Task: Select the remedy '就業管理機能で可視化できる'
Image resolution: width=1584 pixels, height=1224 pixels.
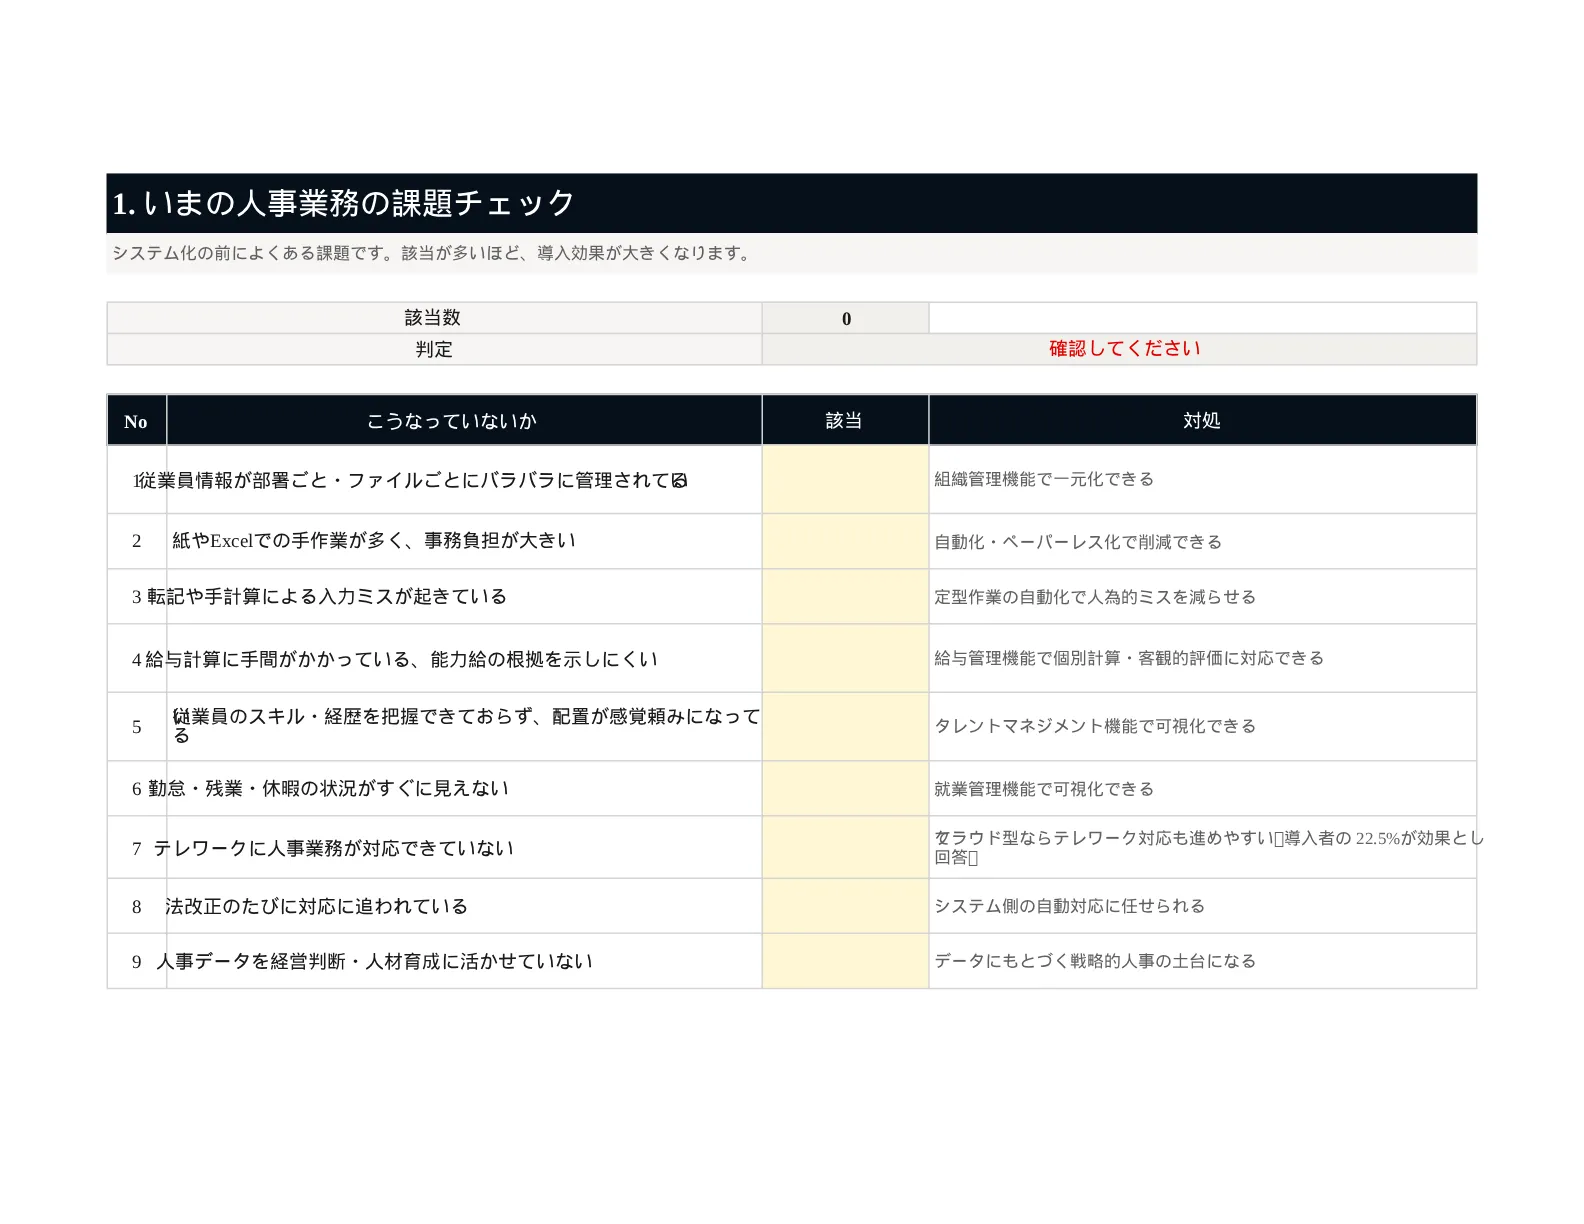Action: pyautogui.click(x=1044, y=789)
